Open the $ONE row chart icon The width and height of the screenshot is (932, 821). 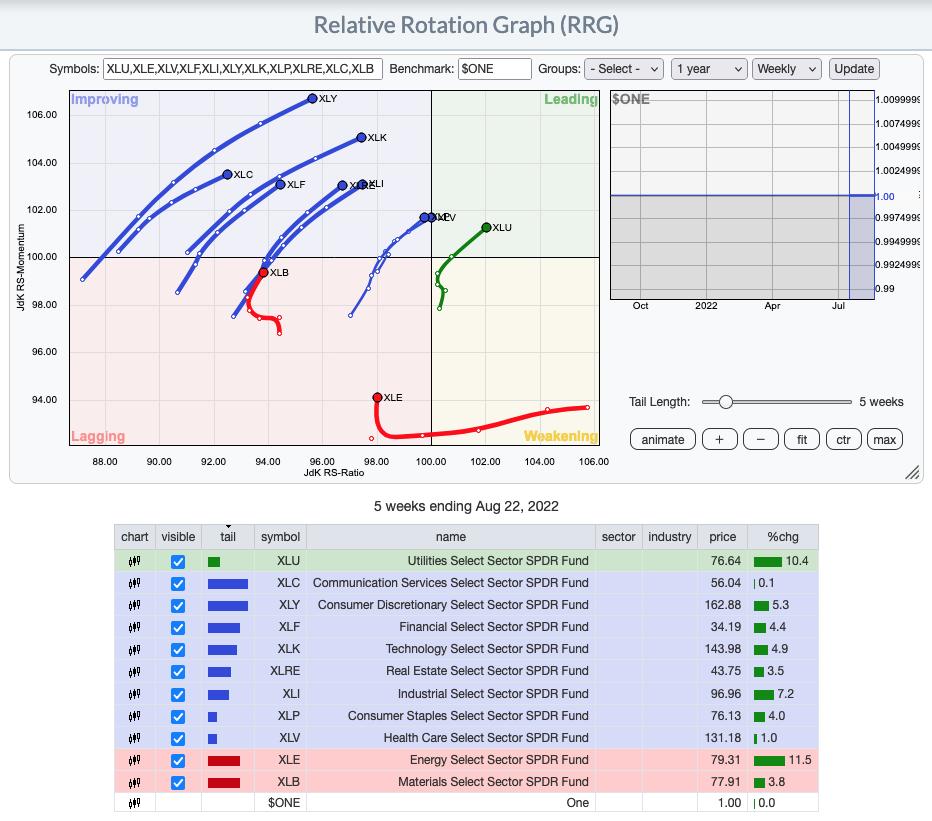134,803
